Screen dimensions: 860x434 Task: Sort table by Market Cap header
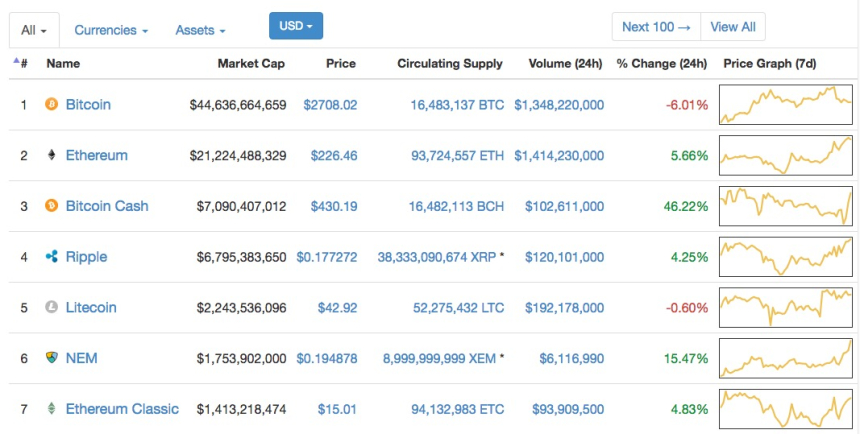pos(251,64)
